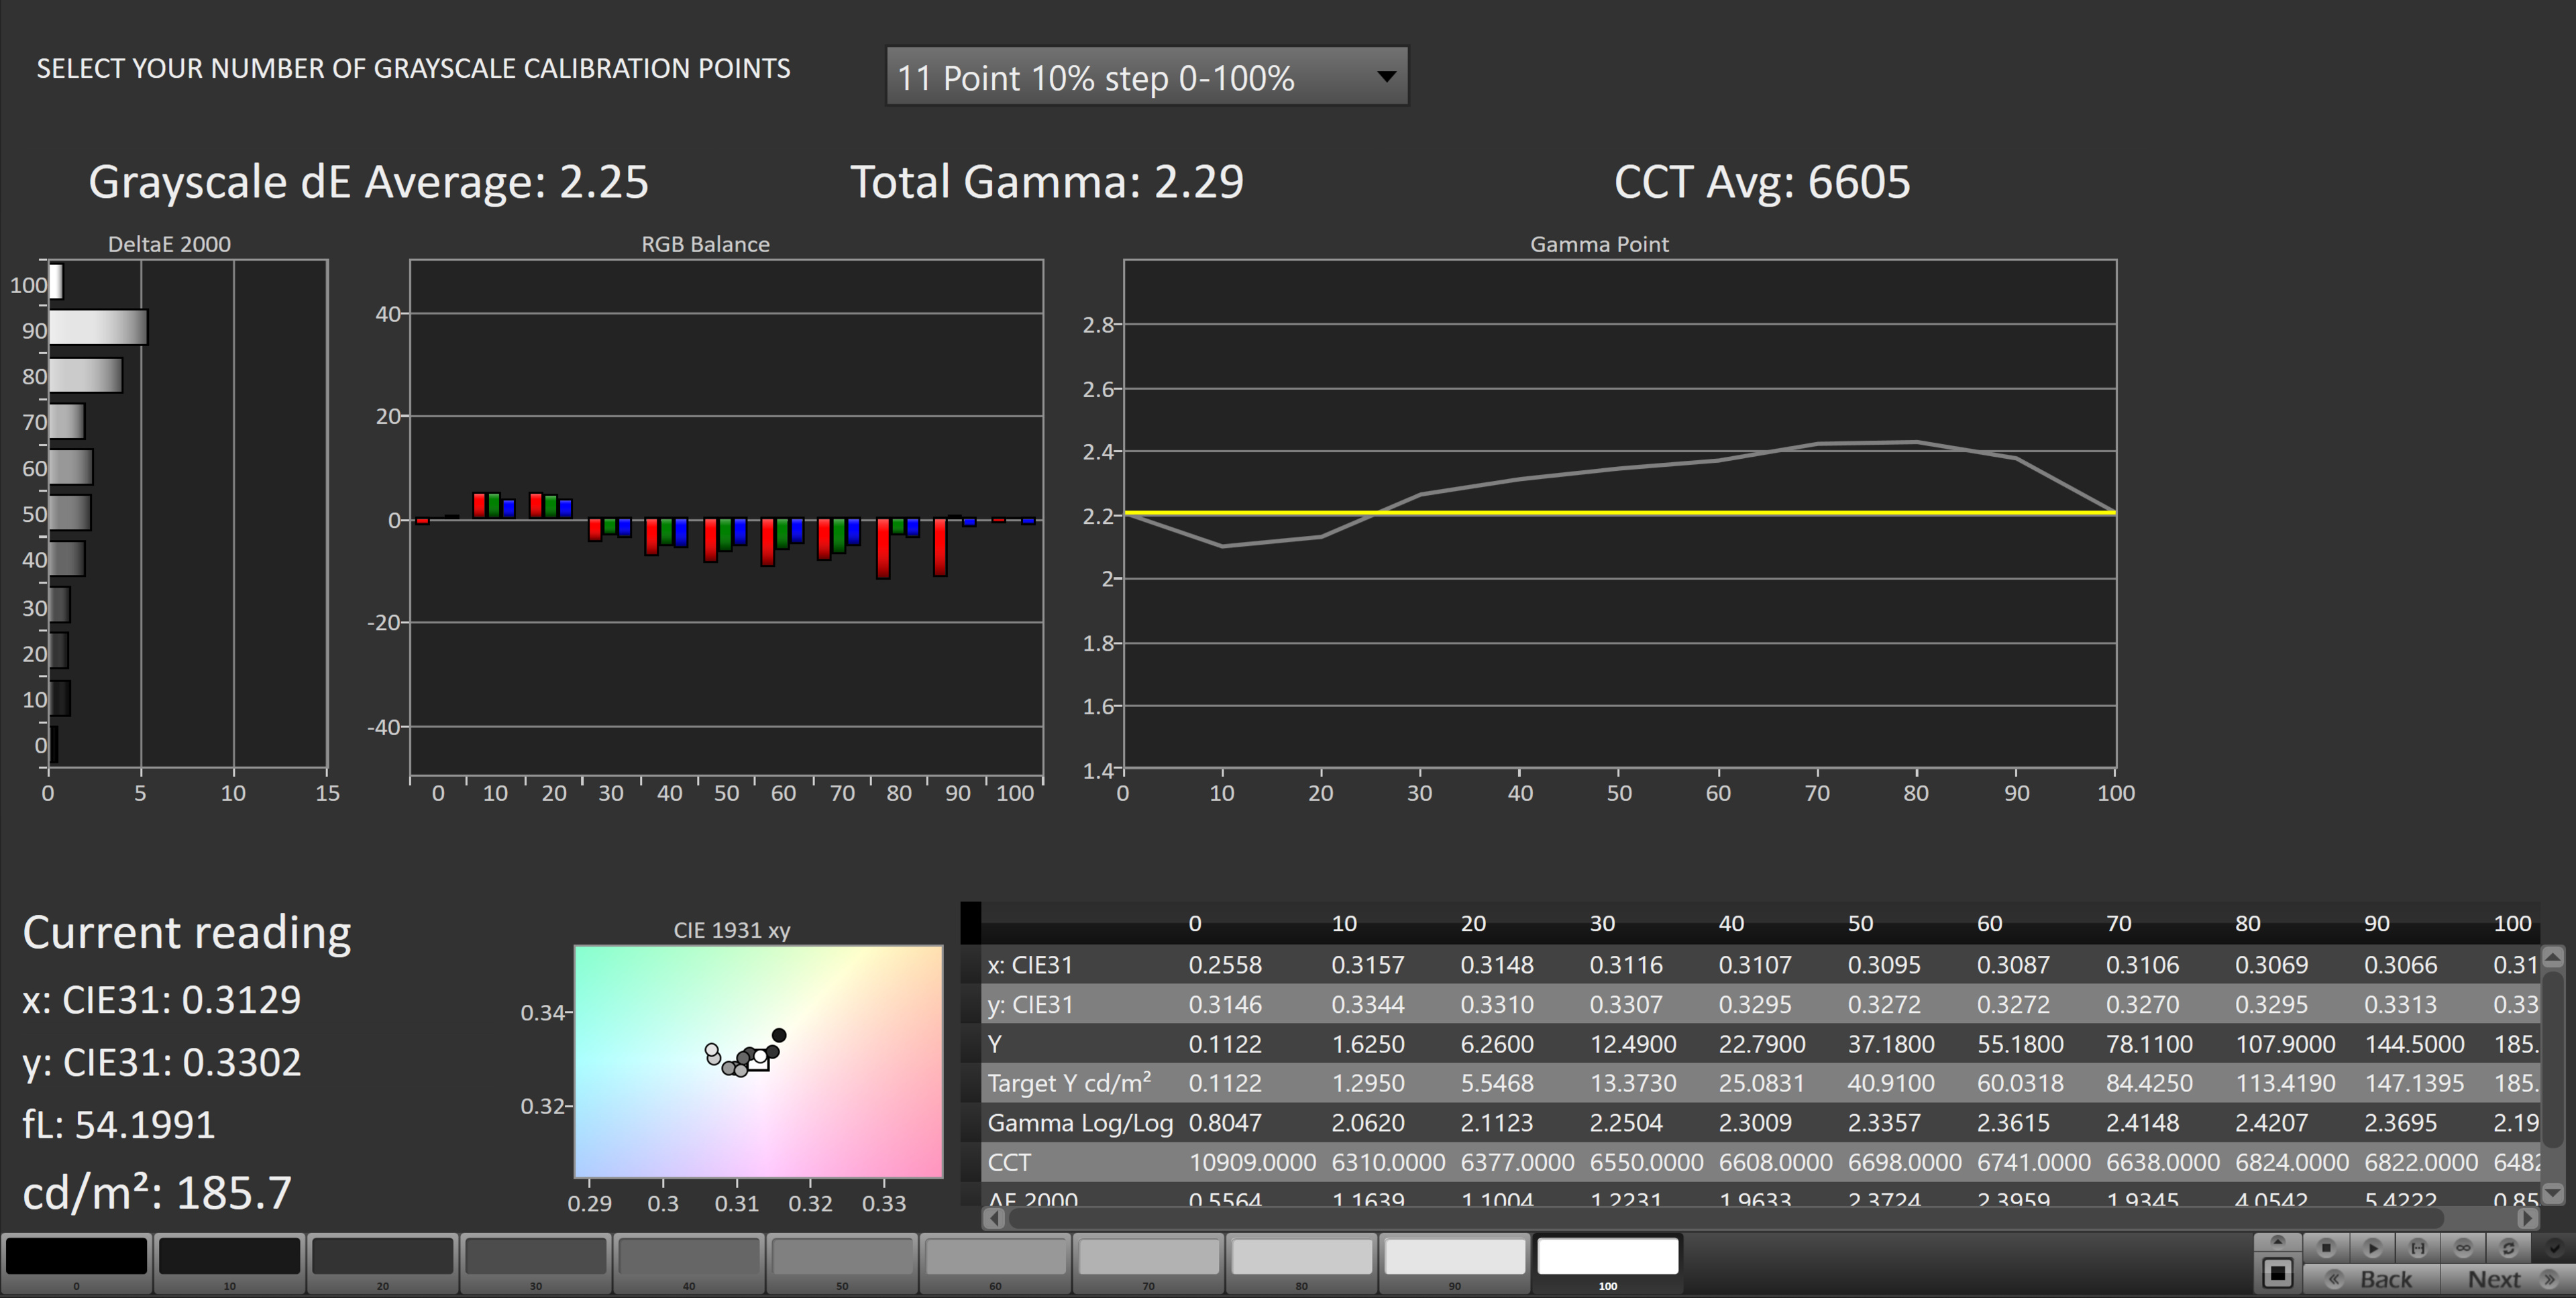
Task: Click the infinity continuous-read icon
Action: [x=2463, y=1247]
